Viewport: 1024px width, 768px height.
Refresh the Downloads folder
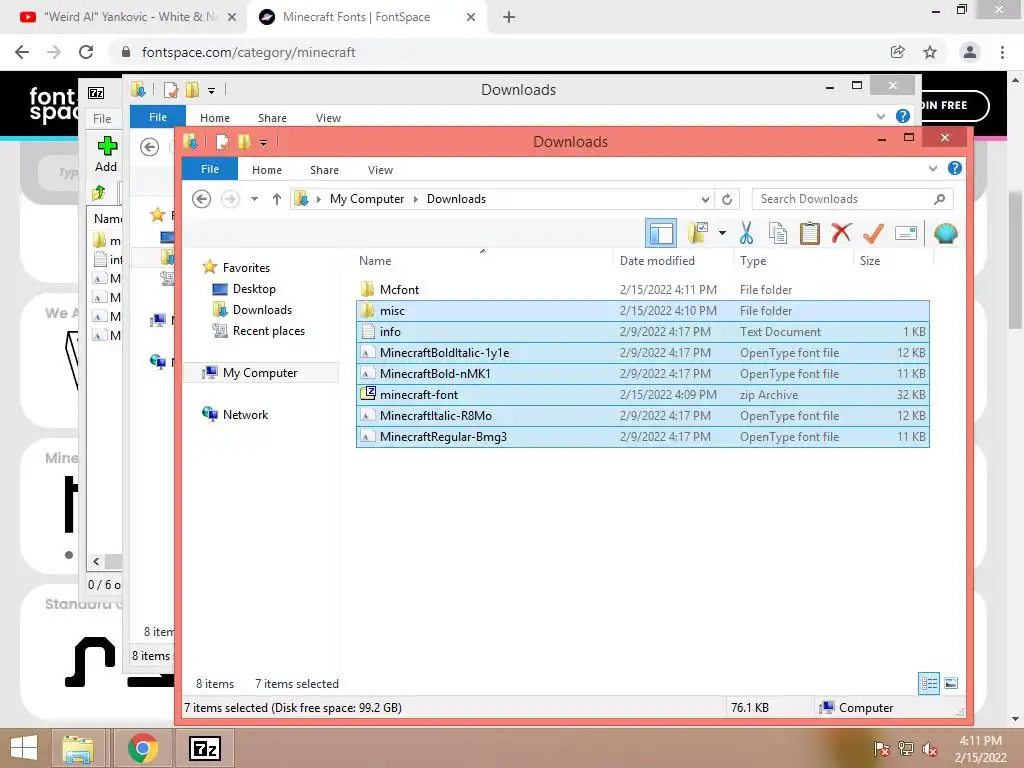[x=727, y=199]
